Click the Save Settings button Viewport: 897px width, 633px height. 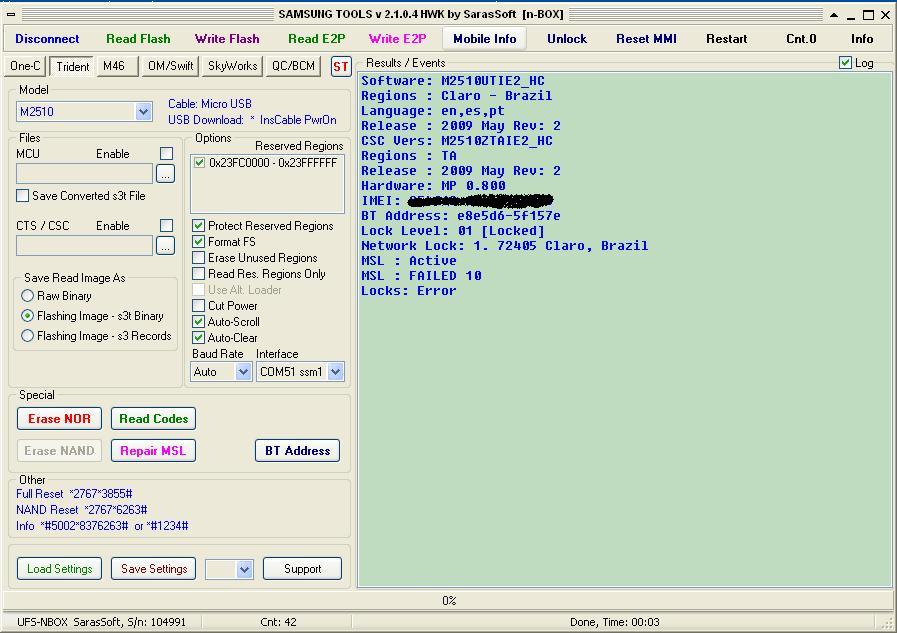[x=154, y=569]
